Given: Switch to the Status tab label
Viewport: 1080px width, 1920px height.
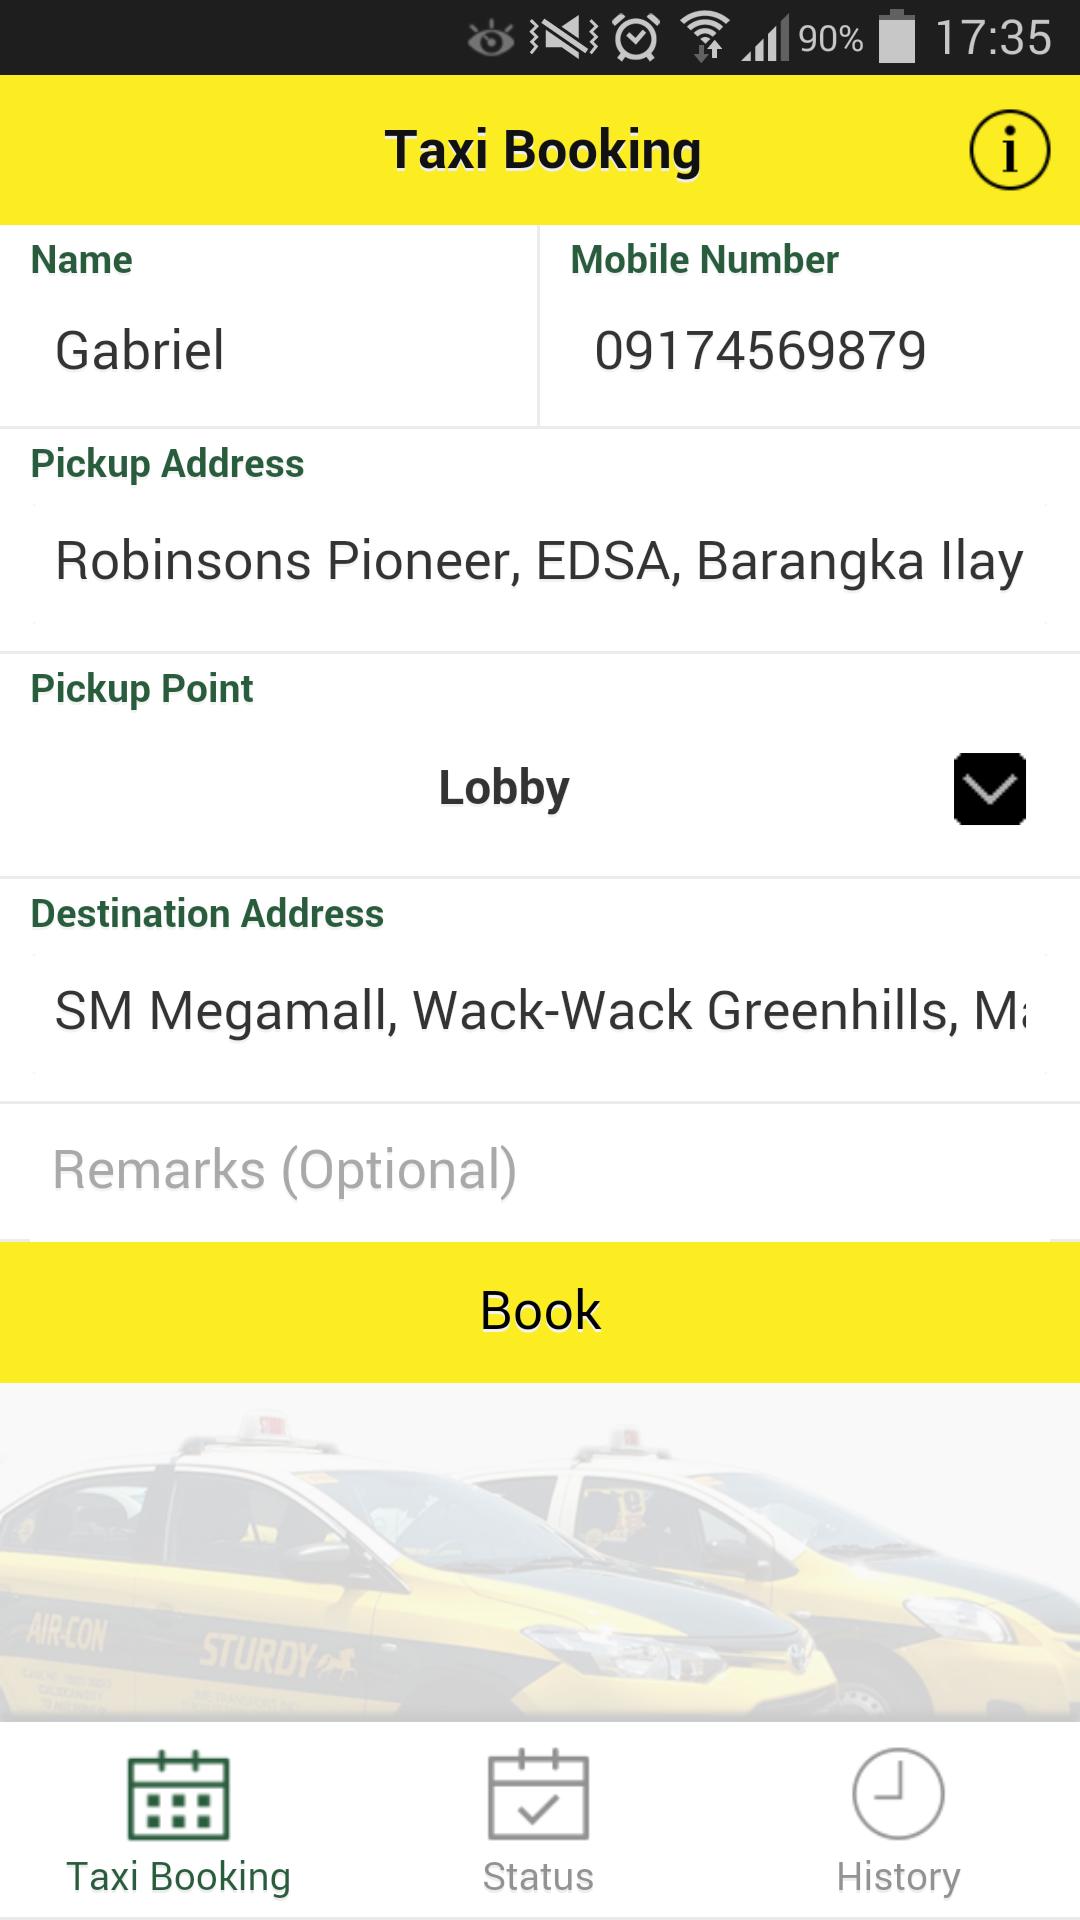Looking at the screenshot, I should 538,1877.
